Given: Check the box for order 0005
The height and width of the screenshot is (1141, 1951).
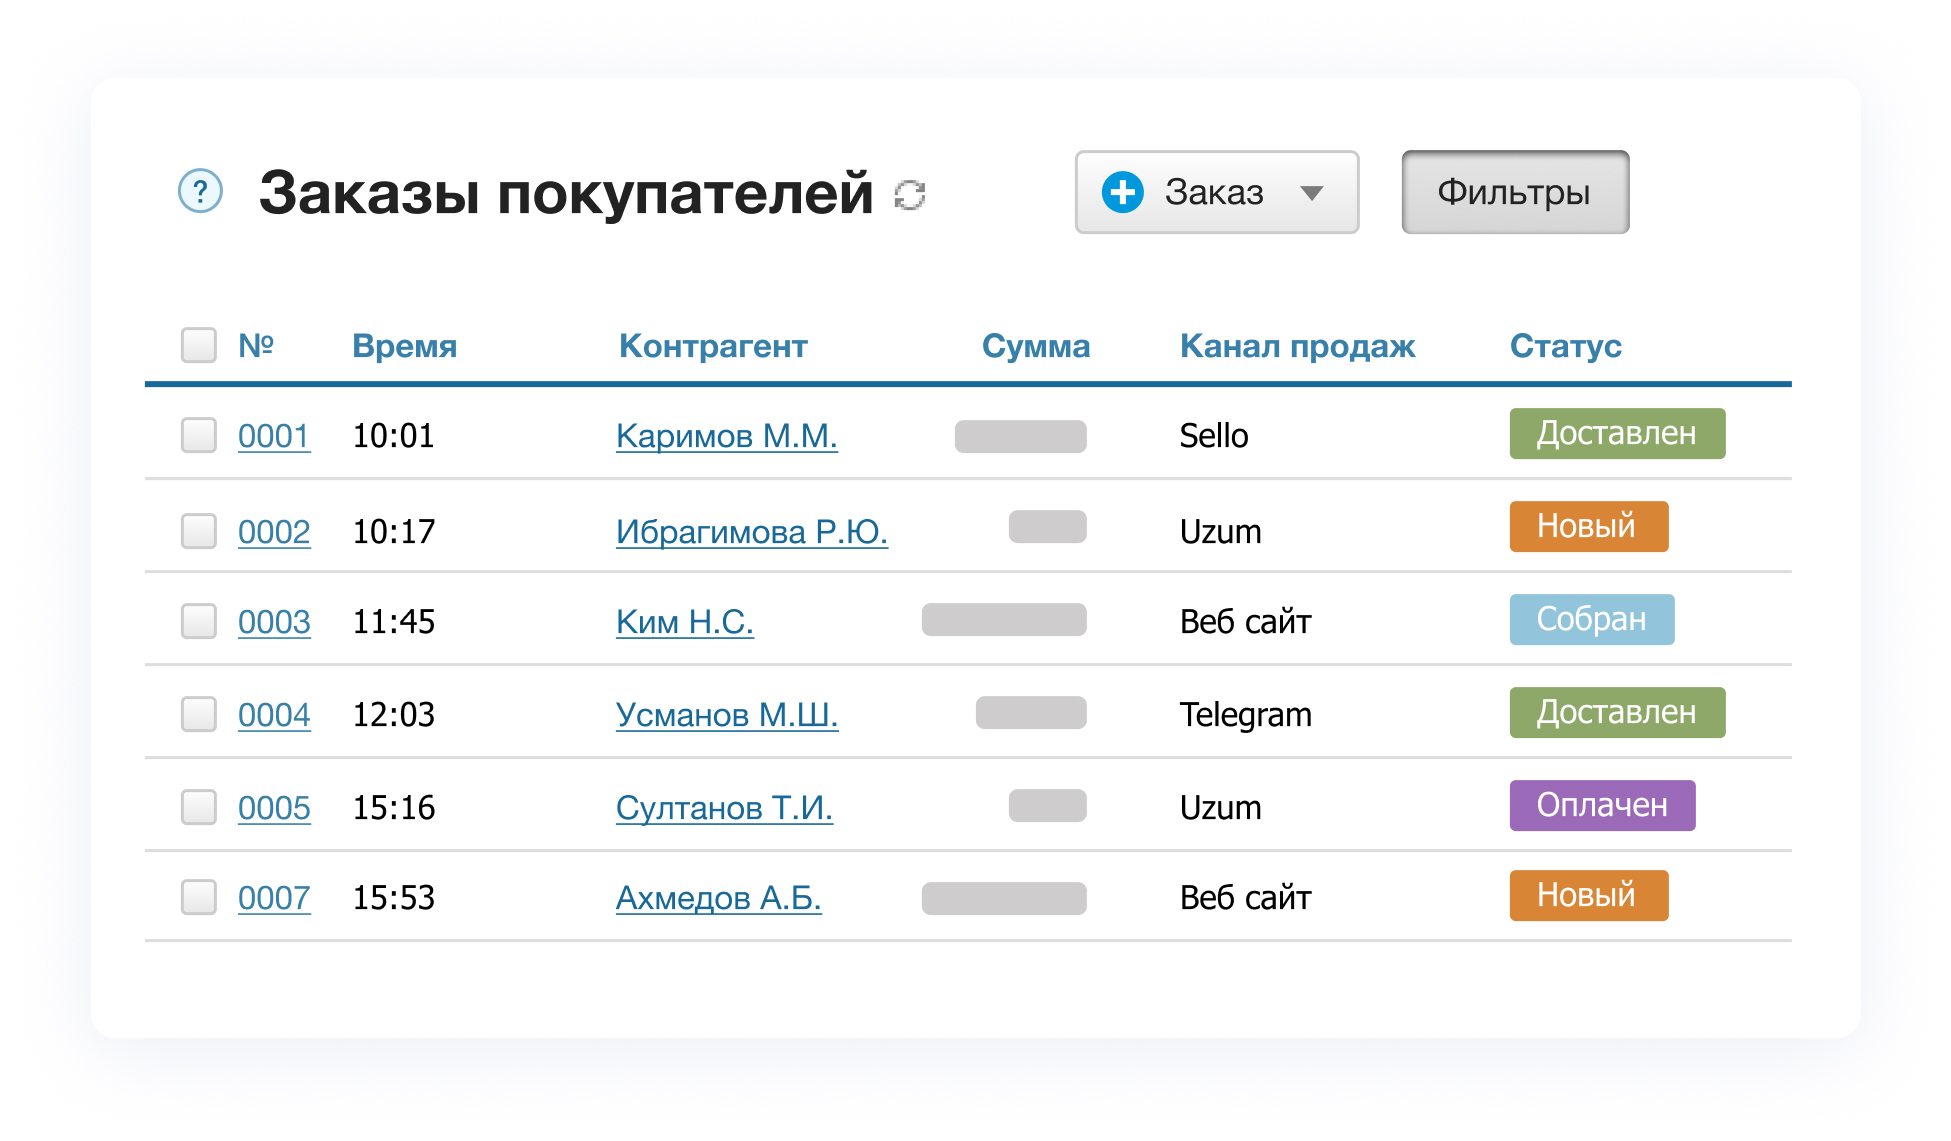Looking at the screenshot, I should [199, 807].
